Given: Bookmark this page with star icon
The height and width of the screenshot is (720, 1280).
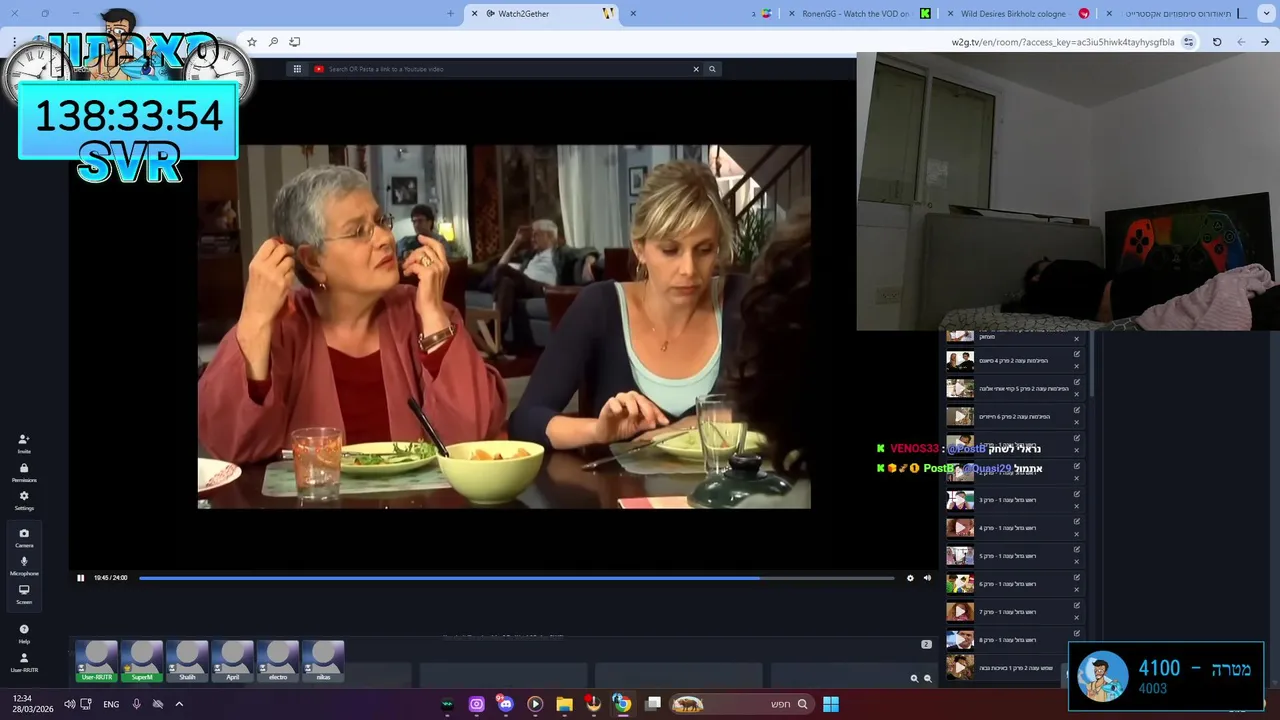Looking at the screenshot, I should click(x=252, y=42).
